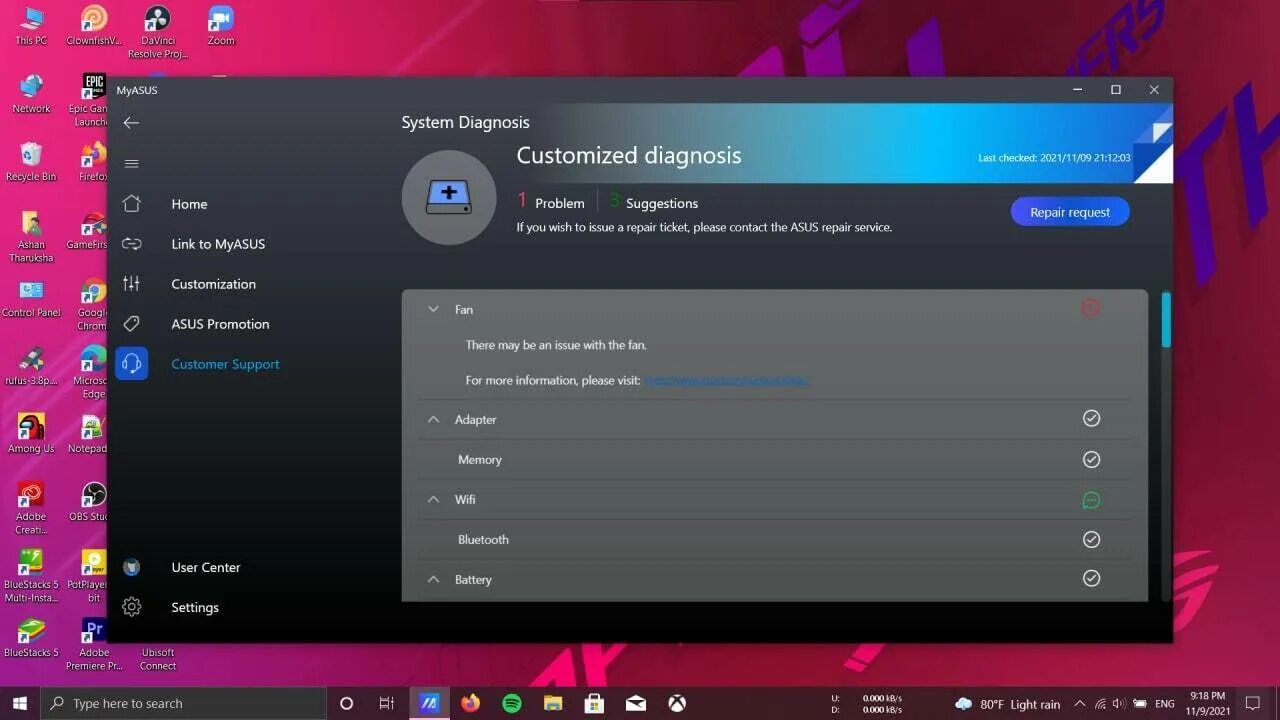The height and width of the screenshot is (720, 1280).
Task: Click the diagnosis list vertical scrollbar thumb
Action: click(1166, 320)
